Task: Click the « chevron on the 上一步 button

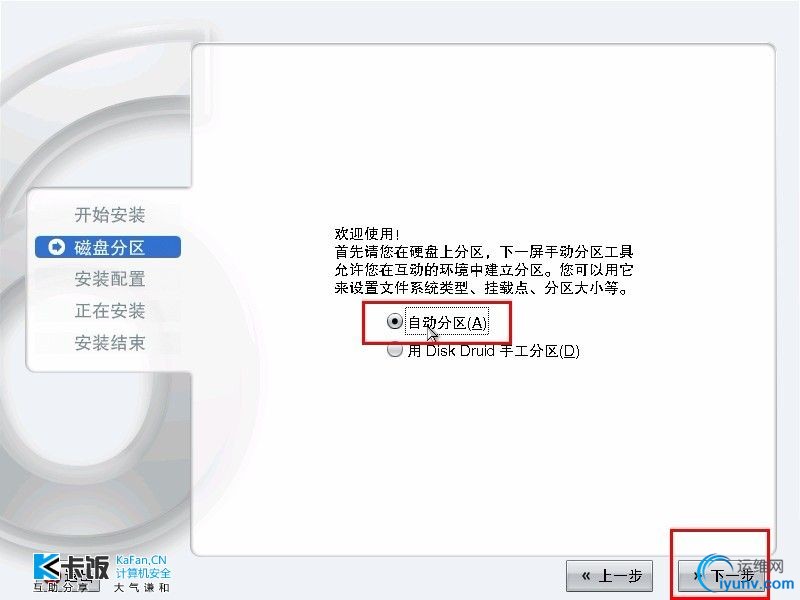Action: pyautogui.click(x=586, y=576)
